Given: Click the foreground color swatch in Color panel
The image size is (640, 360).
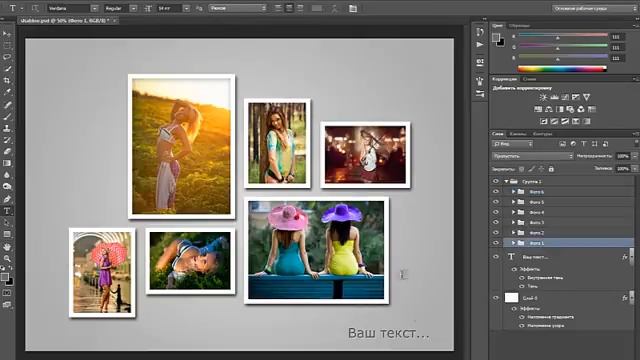Looking at the screenshot, I should (496, 38).
